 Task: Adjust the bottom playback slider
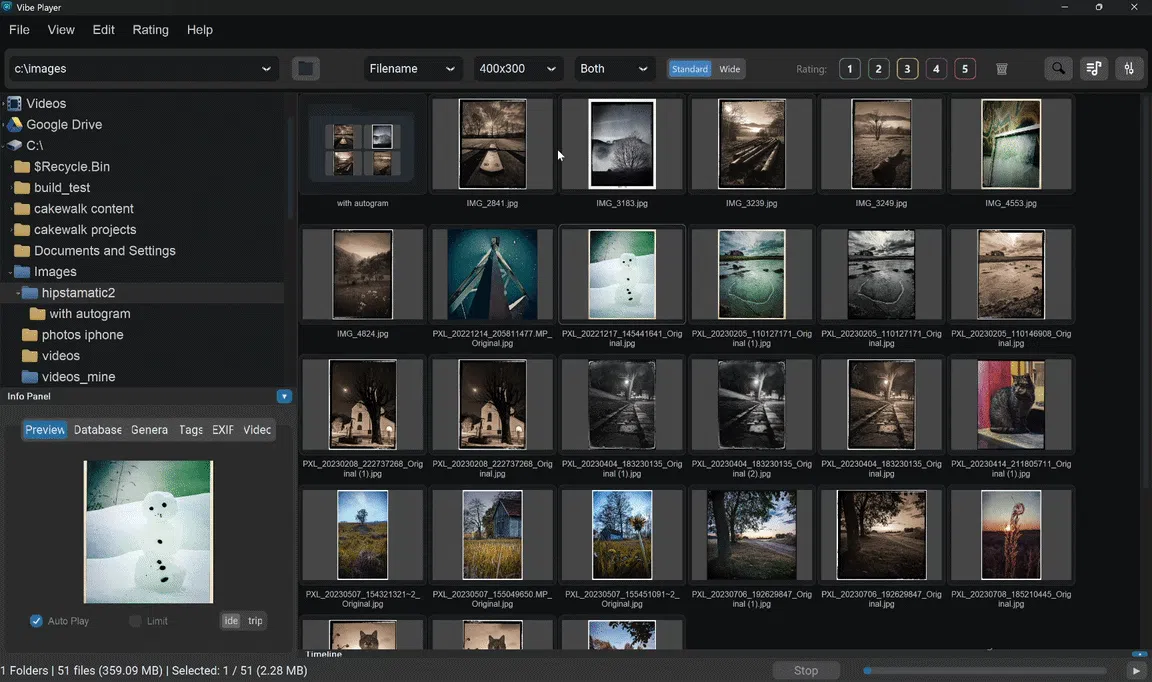(x=985, y=670)
